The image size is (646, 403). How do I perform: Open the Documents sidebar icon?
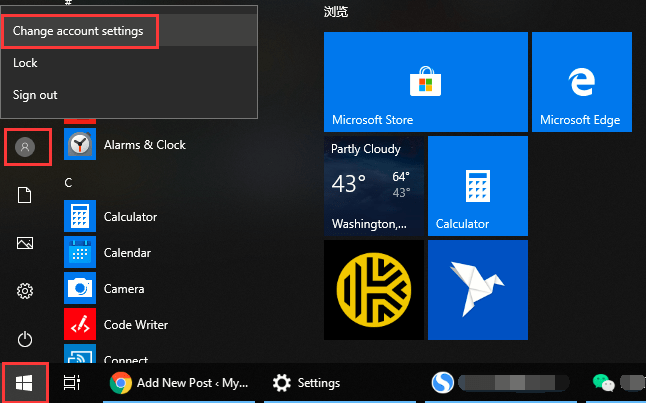[24, 195]
